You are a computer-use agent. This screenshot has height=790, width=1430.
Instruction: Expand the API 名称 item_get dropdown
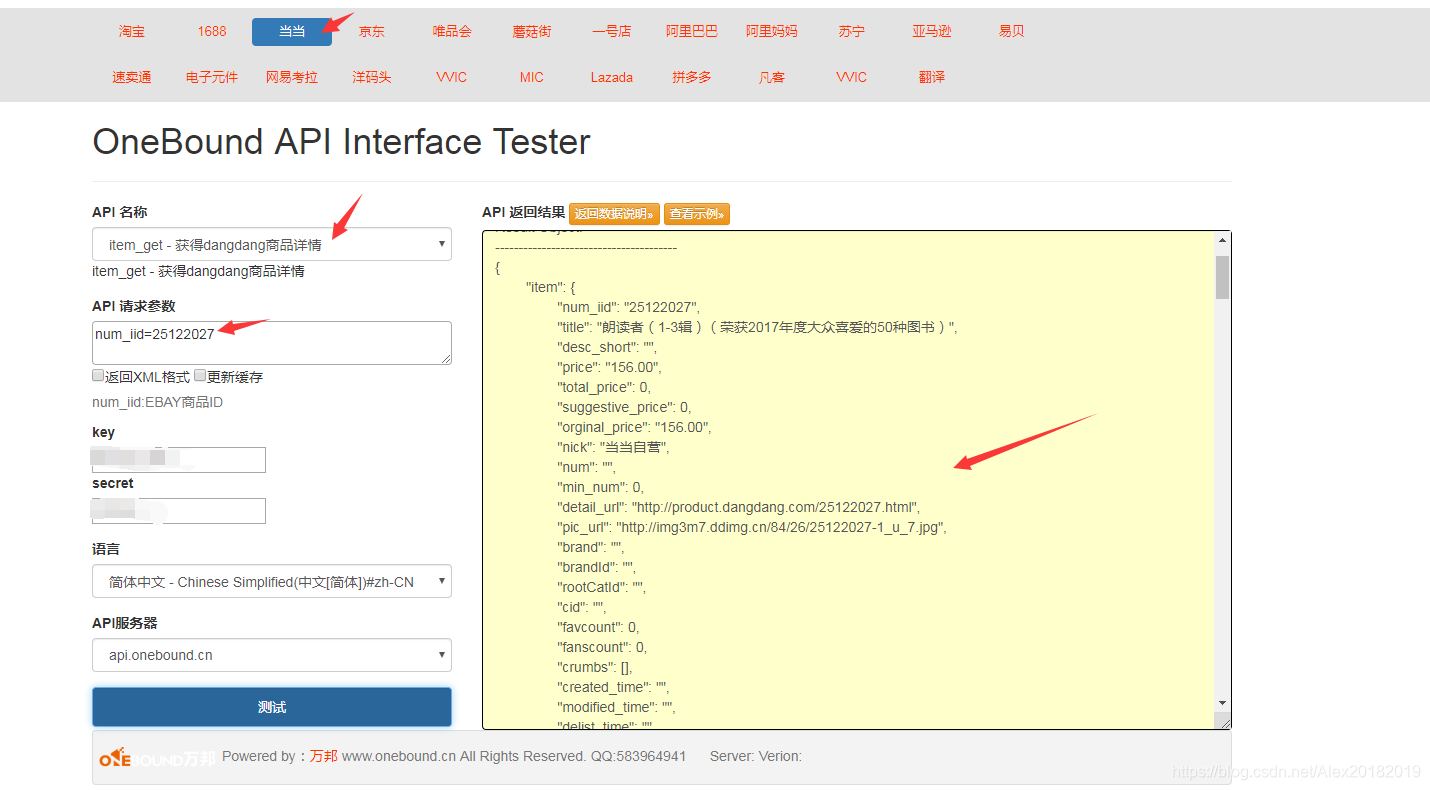[272, 244]
